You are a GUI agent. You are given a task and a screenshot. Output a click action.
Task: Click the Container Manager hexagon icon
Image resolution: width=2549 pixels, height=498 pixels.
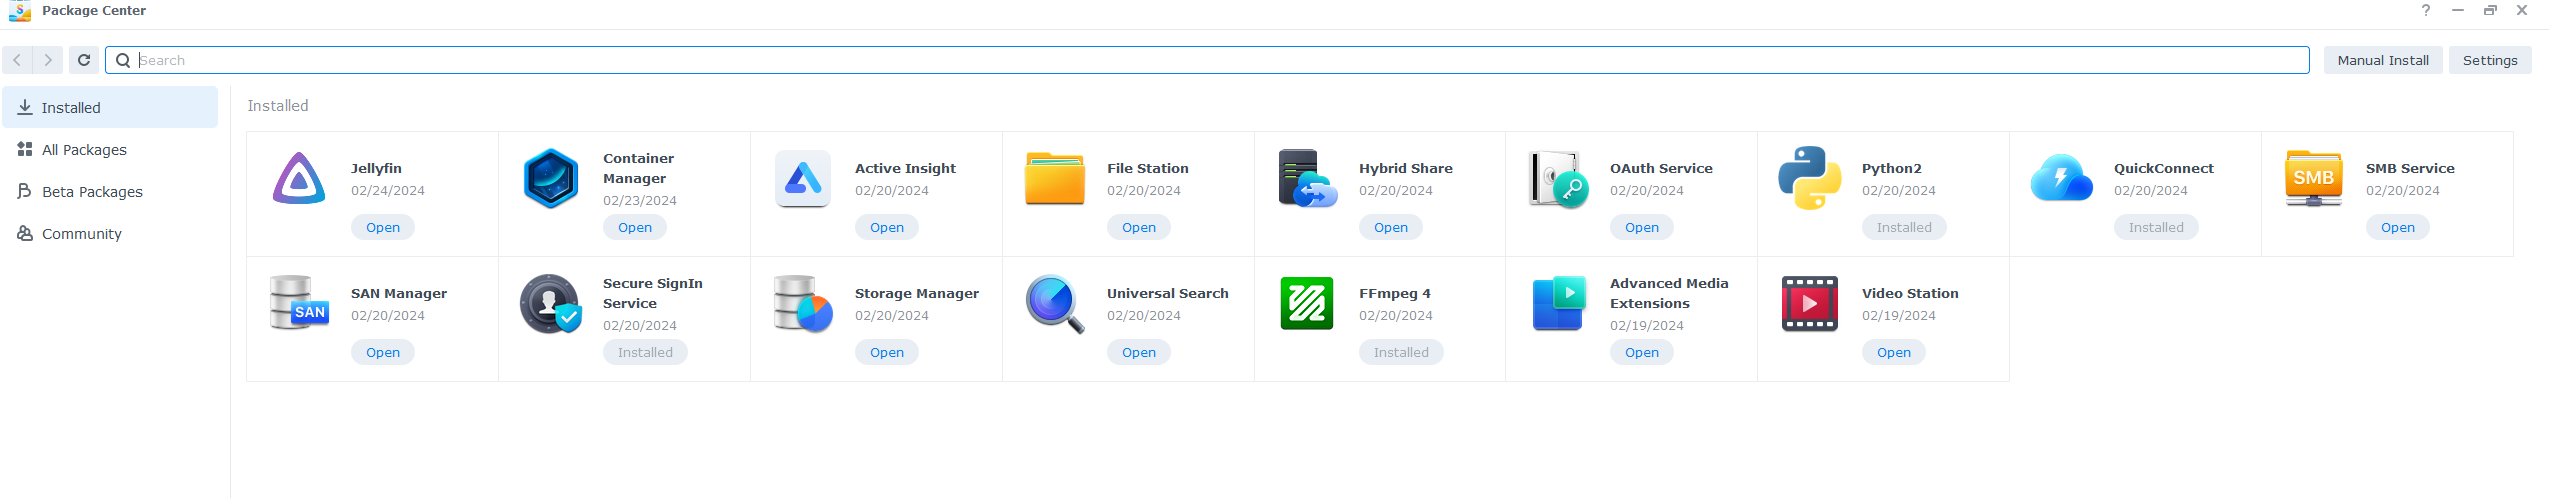click(550, 179)
